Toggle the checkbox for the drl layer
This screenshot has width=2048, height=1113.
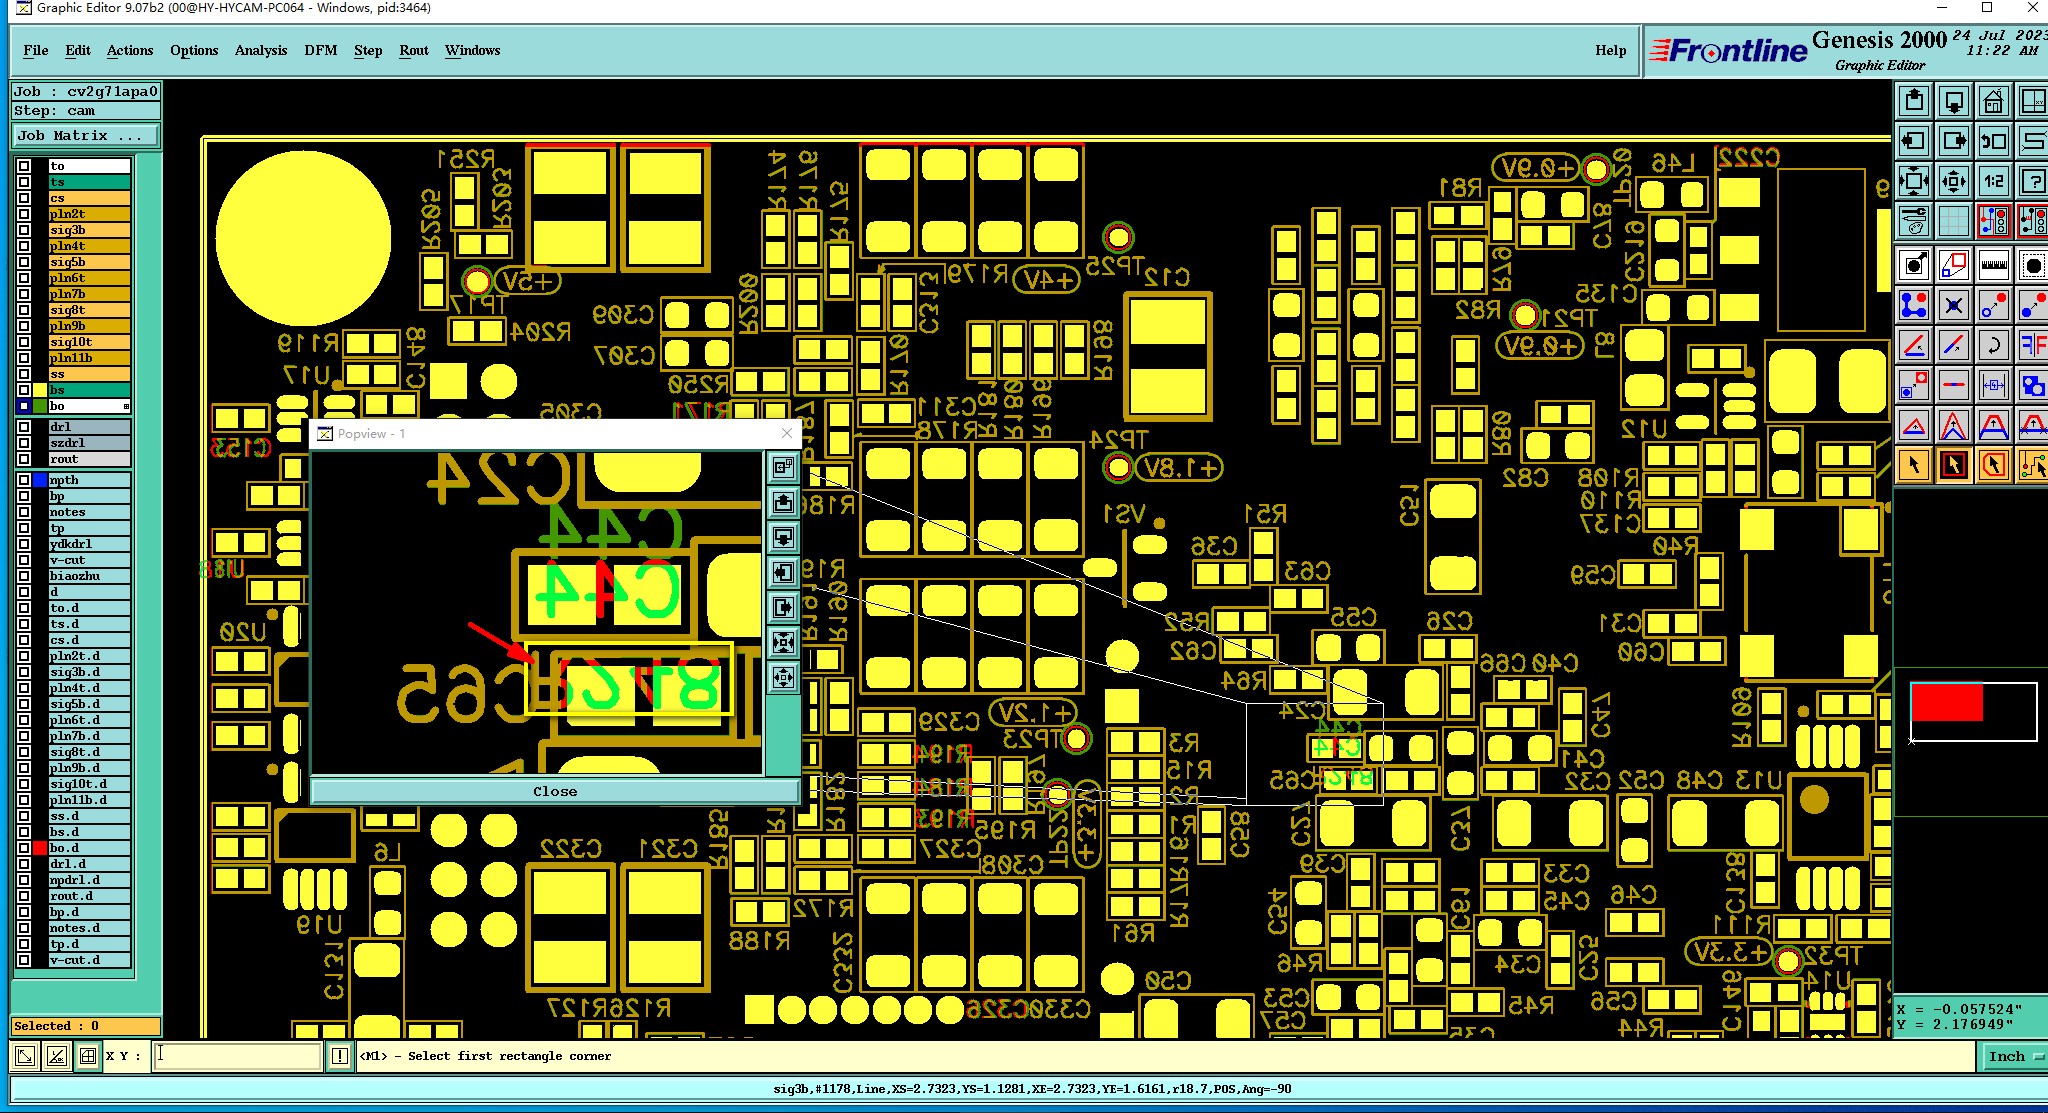pyautogui.click(x=24, y=427)
